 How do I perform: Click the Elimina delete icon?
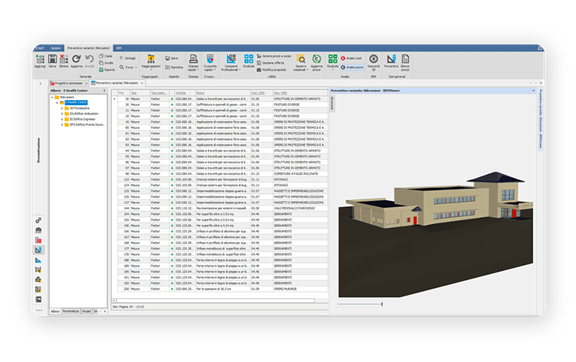(64, 60)
